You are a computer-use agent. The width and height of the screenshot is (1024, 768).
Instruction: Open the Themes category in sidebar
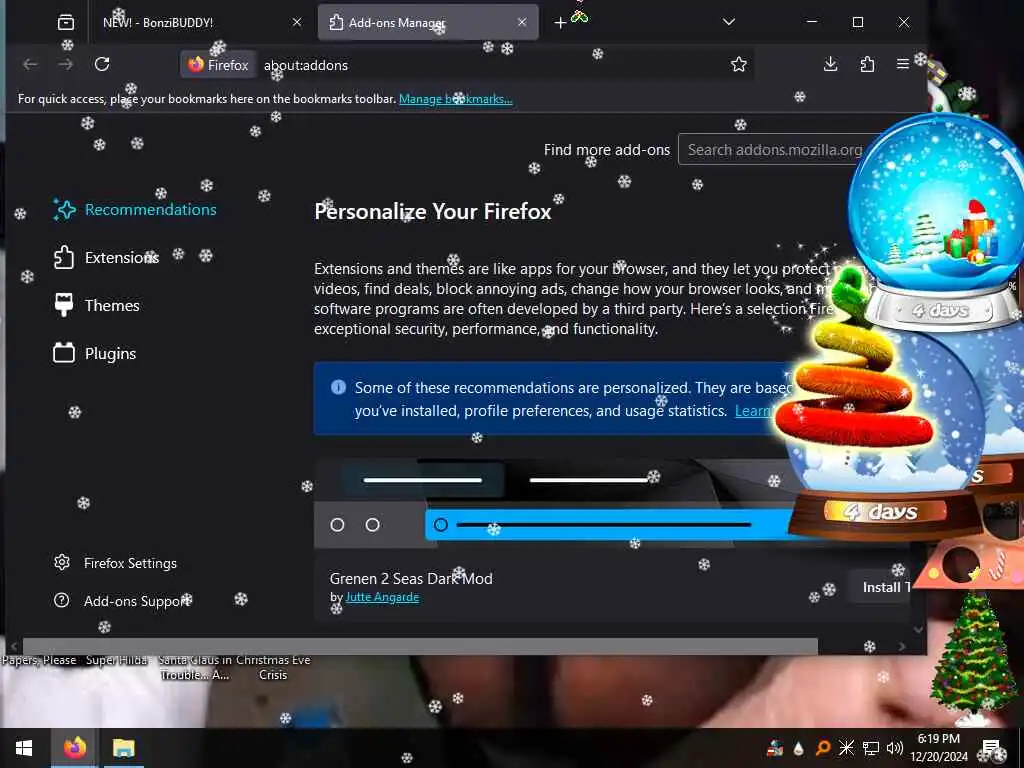[x=97, y=305]
